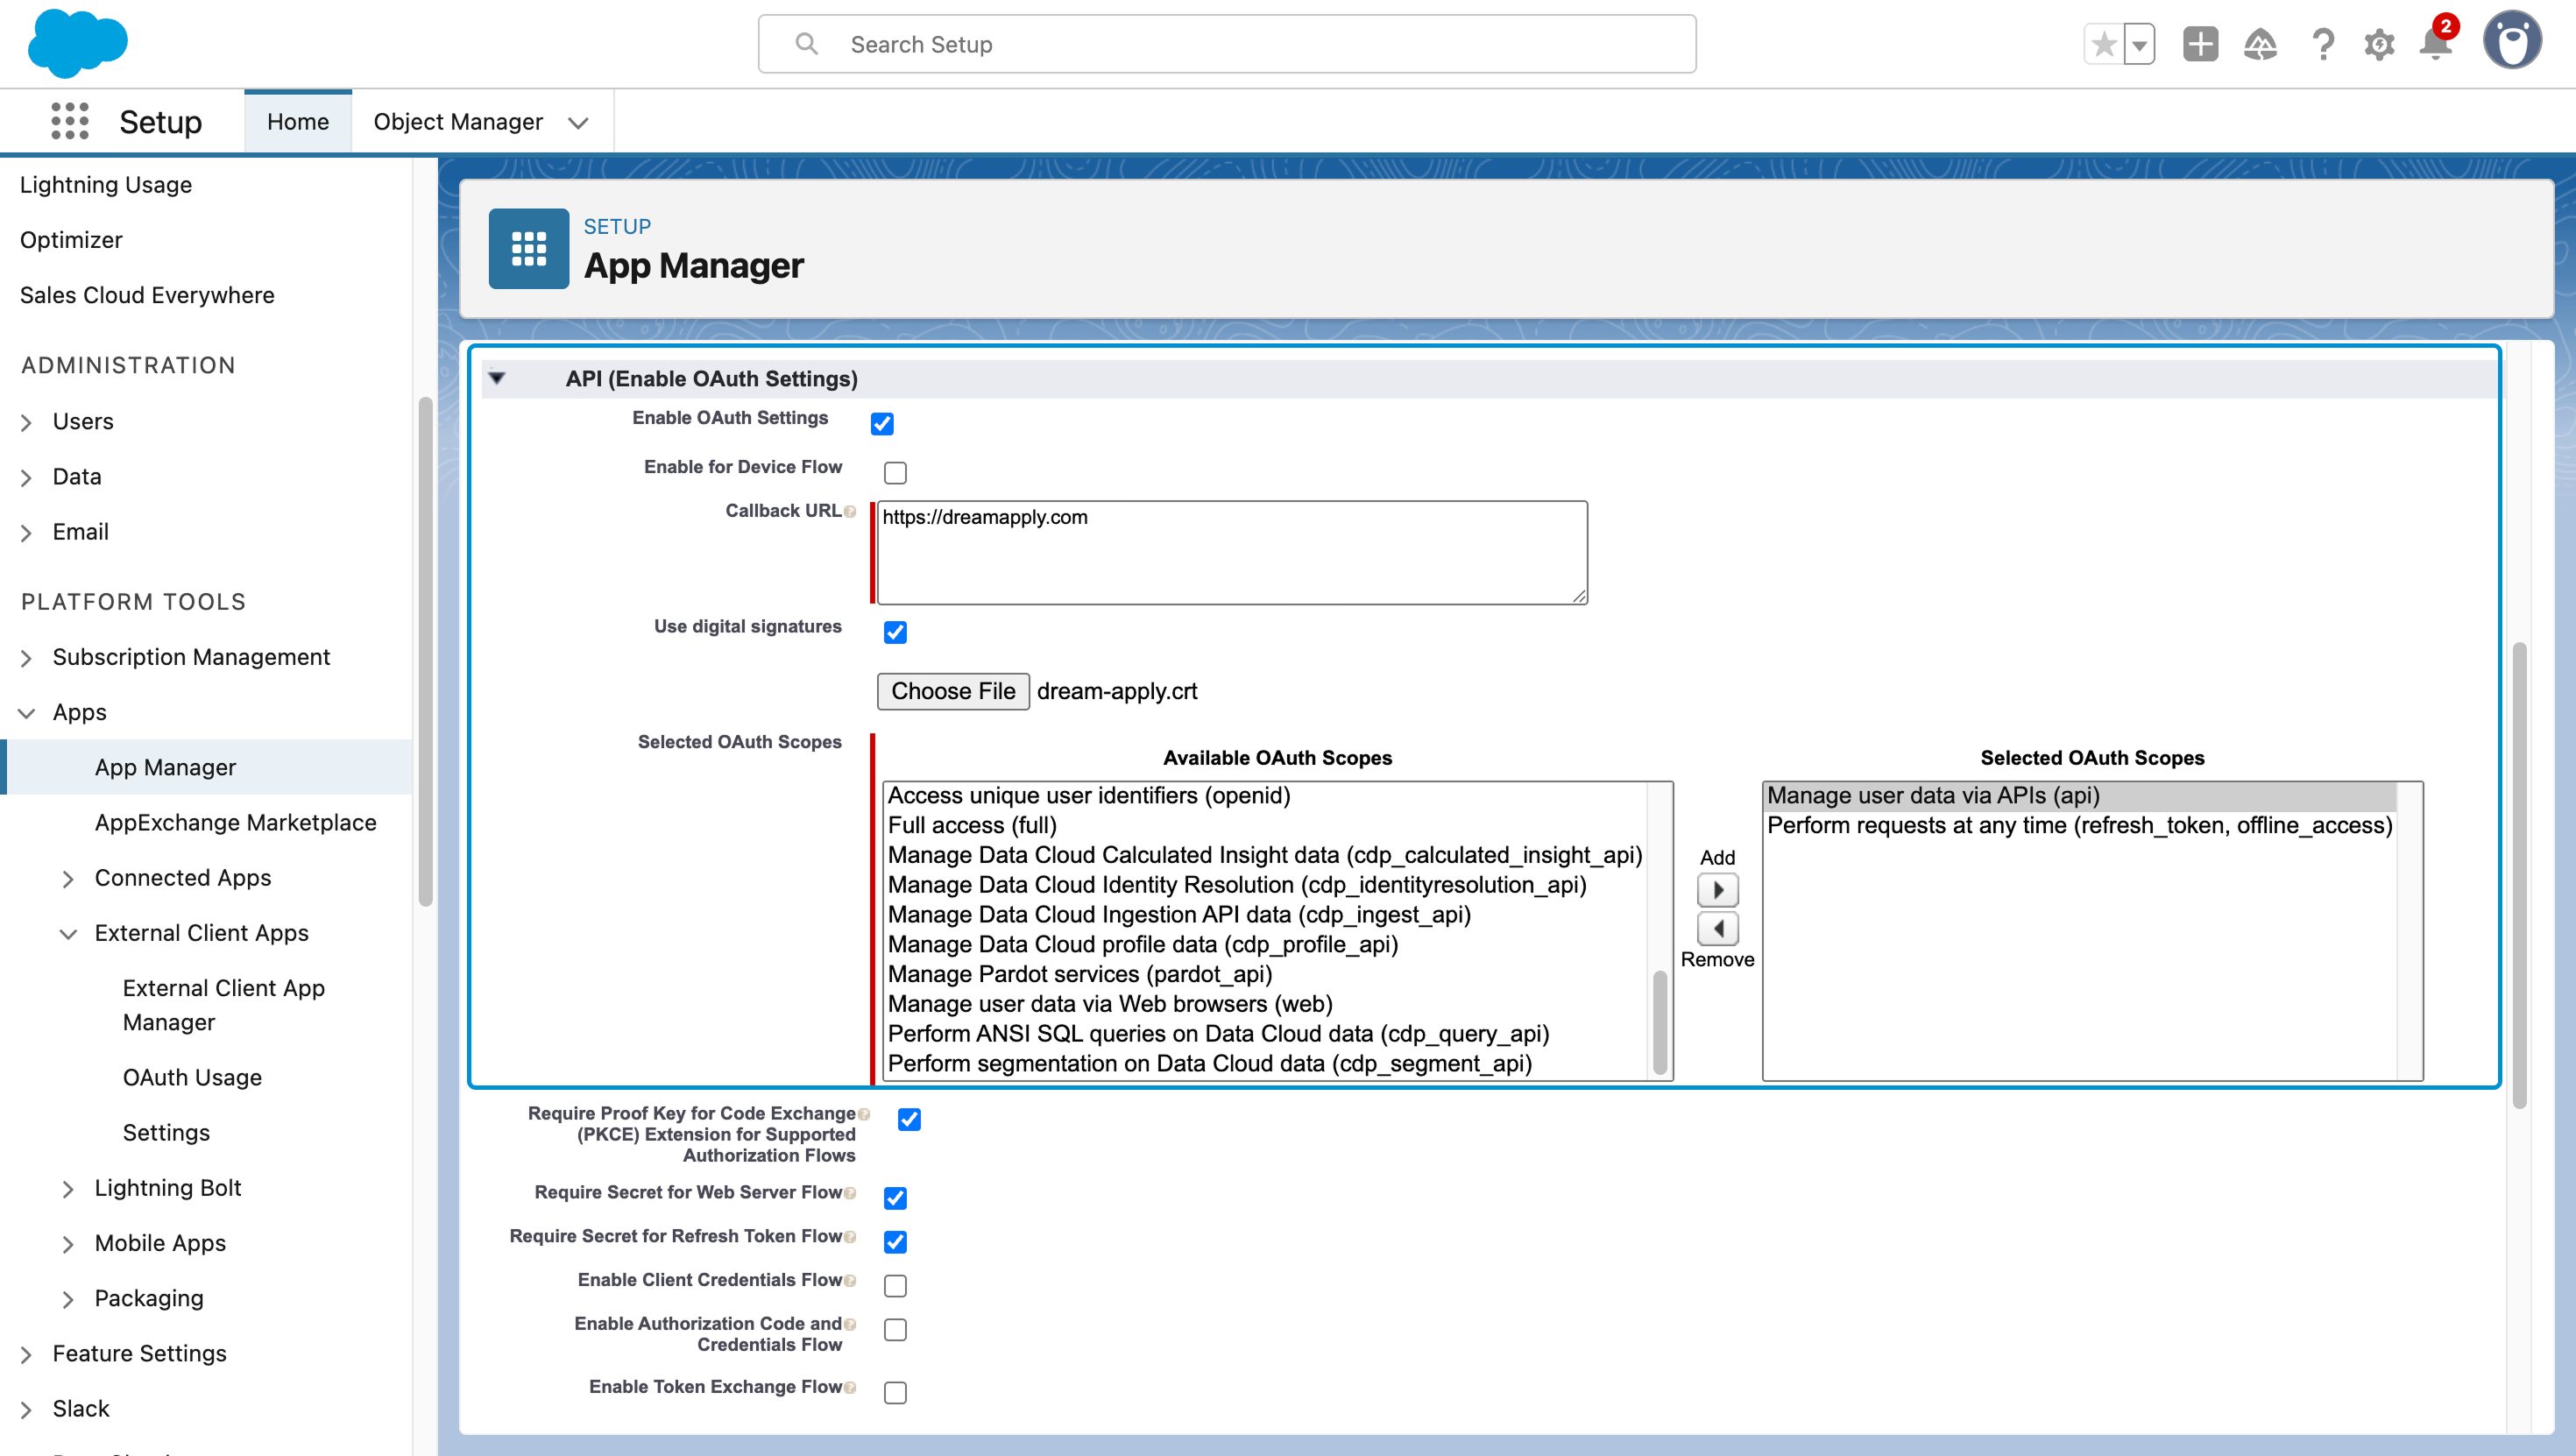This screenshot has height=1456, width=2576.
Task: Collapse the Apps tree node
Action: tap(26, 713)
